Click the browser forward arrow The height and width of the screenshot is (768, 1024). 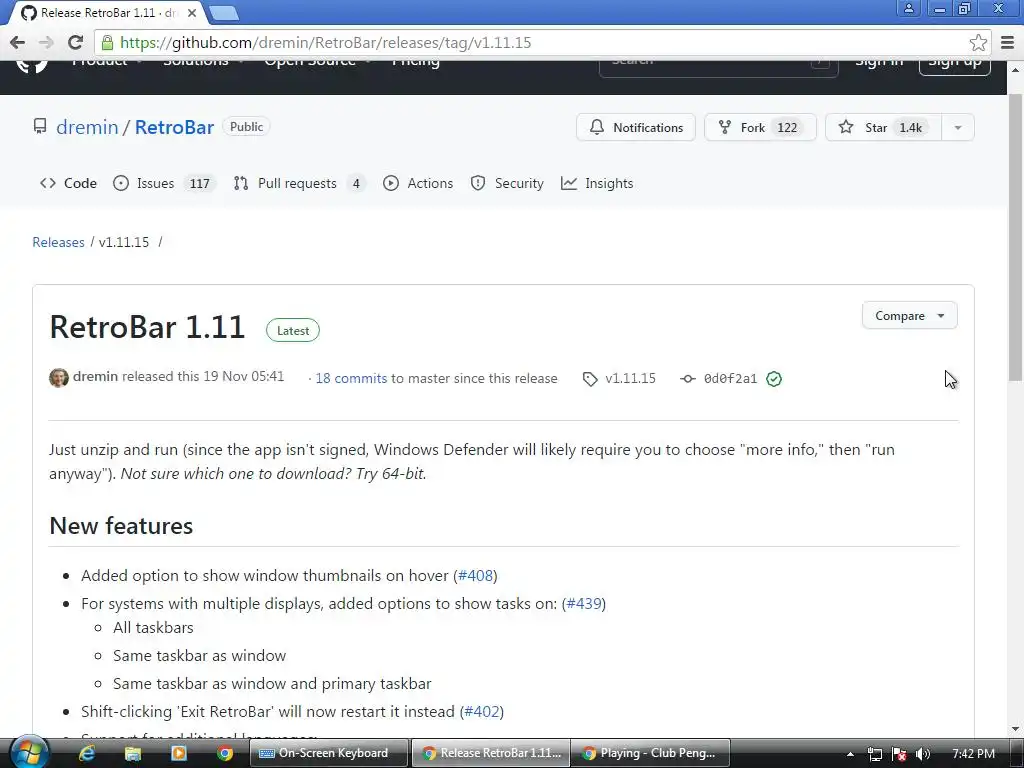pyautogui.click(x=46, y=42)
